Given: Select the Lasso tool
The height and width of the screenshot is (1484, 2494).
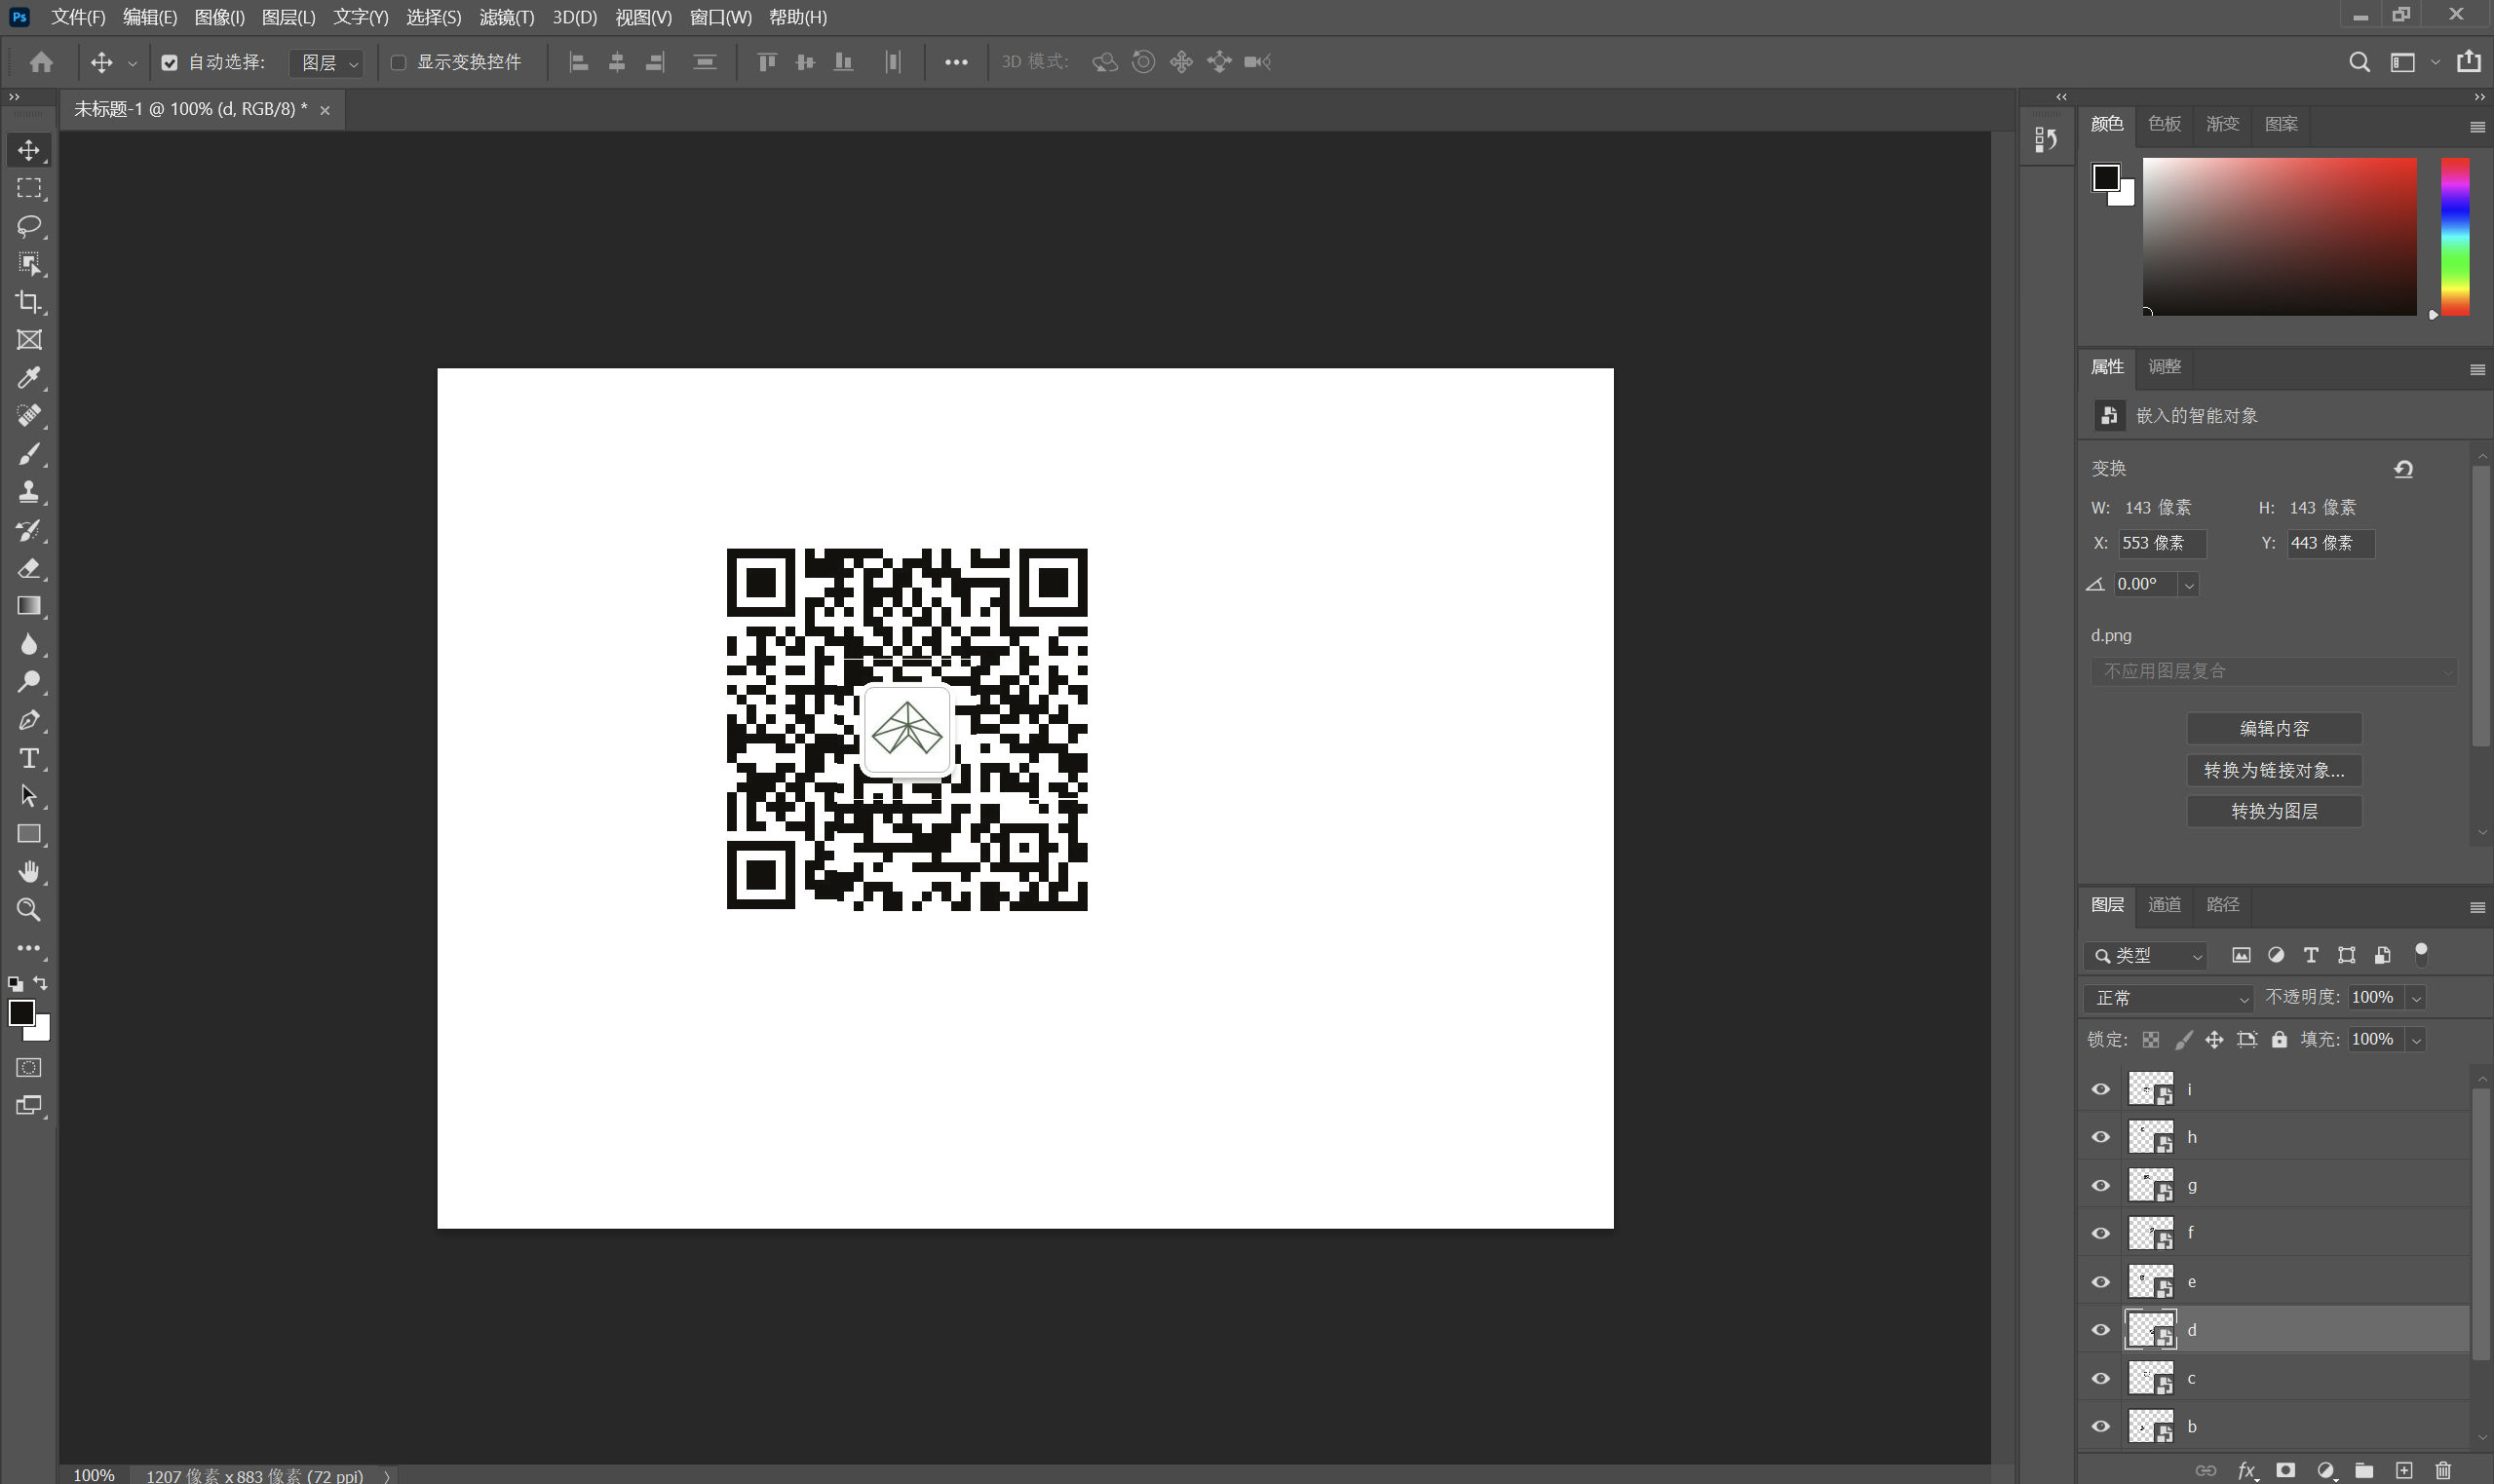Looking at the screenshot, I should 29,226.
